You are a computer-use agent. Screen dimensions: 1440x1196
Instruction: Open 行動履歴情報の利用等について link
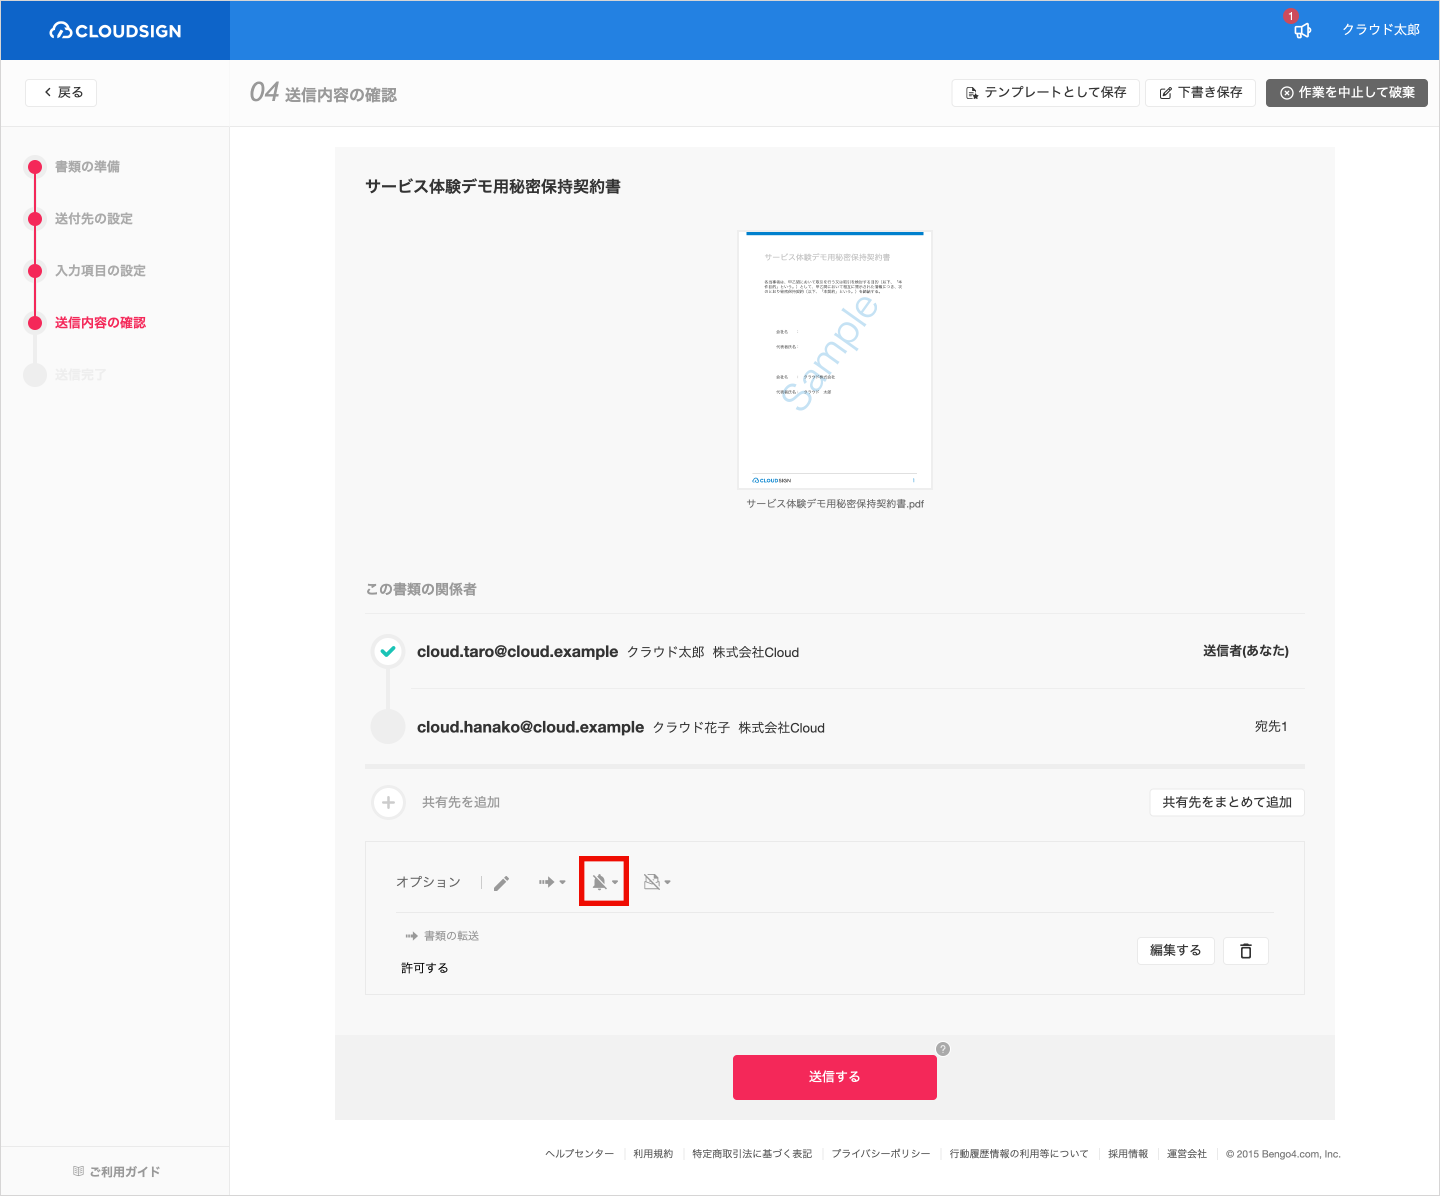(1019, 1154)
